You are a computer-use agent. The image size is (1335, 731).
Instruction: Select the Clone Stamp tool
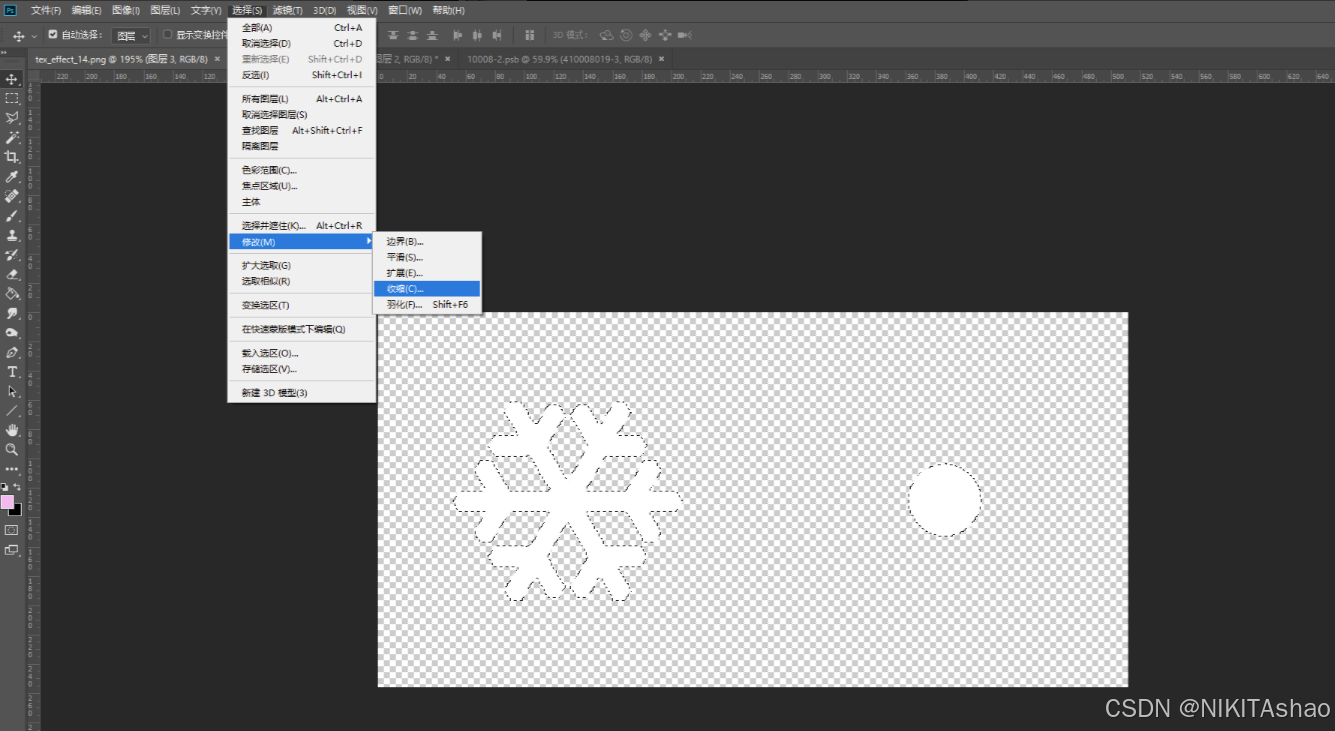pos(12,235)
